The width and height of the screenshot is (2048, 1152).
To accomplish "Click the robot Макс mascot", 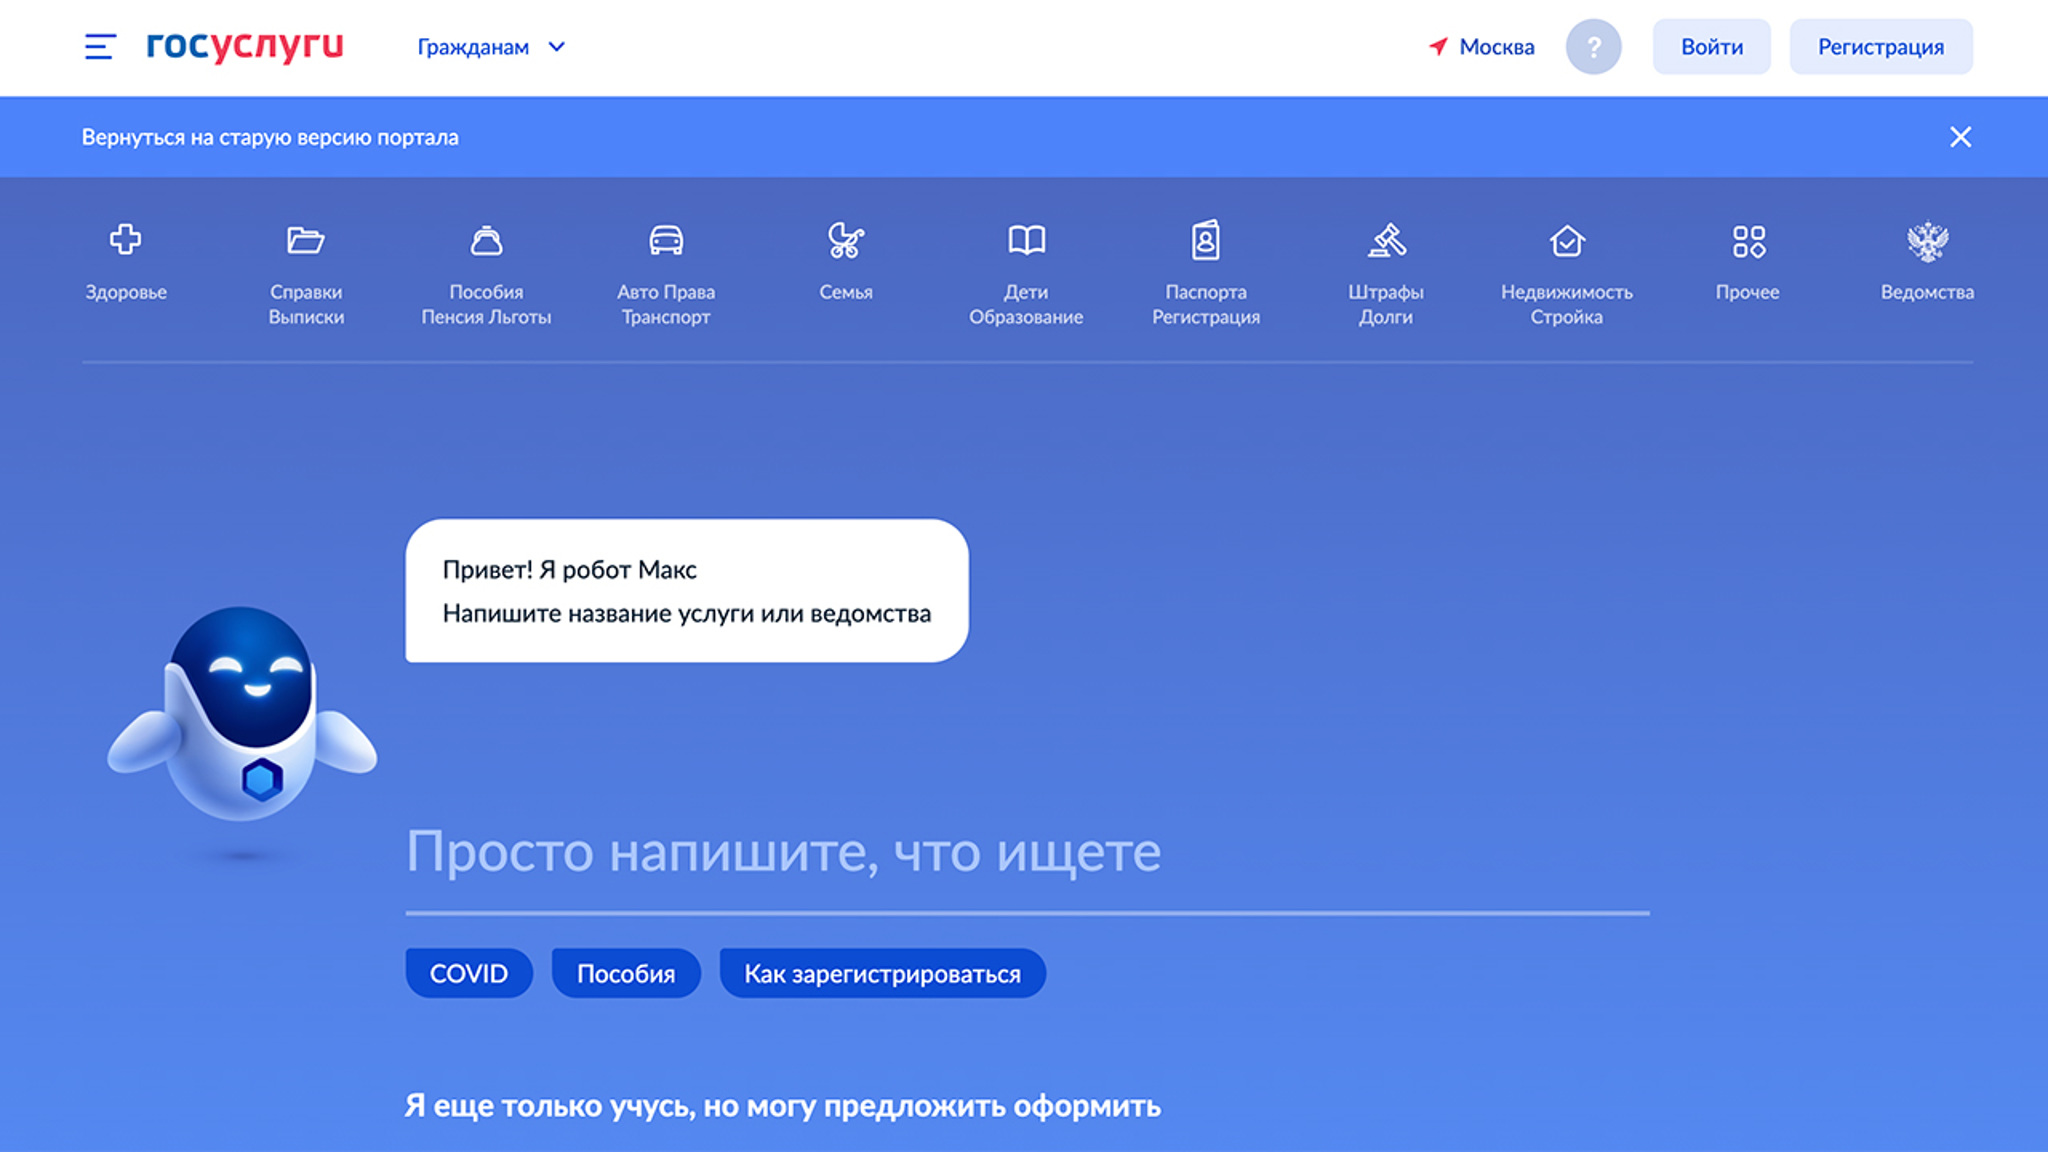I will (x=242, y=714).
